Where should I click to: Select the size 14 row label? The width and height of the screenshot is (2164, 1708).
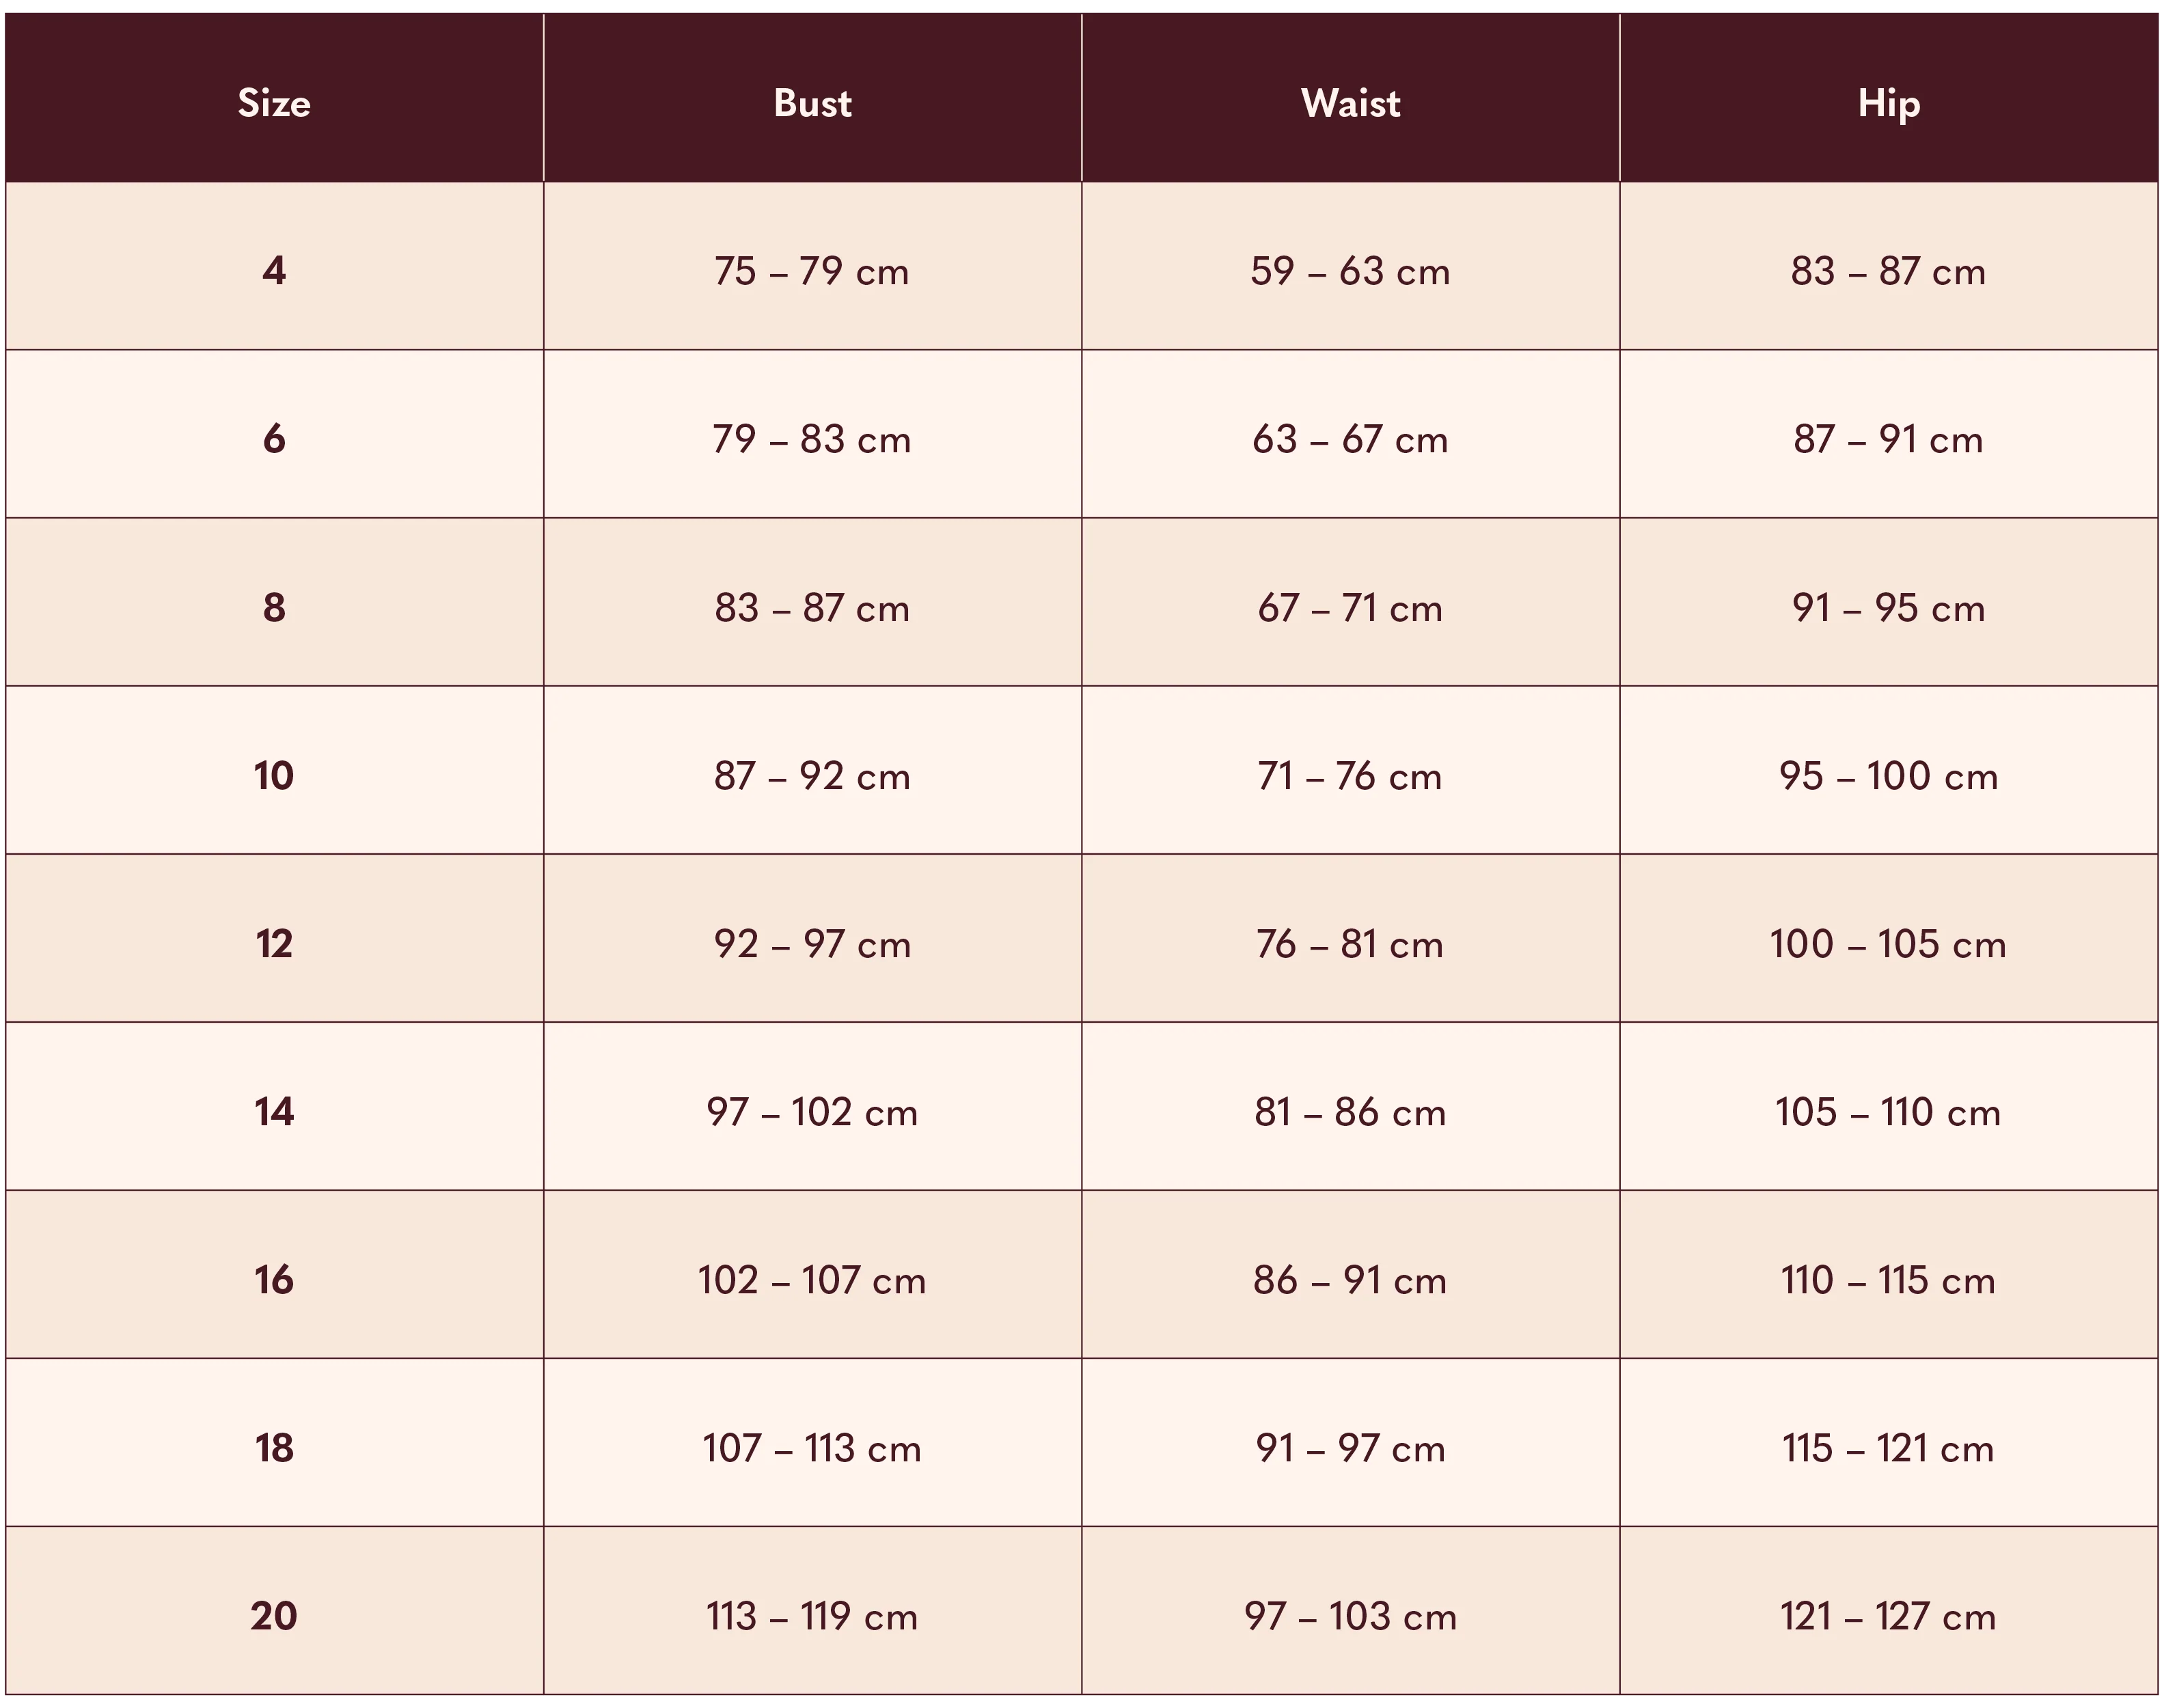click(x=274, y=1112)
